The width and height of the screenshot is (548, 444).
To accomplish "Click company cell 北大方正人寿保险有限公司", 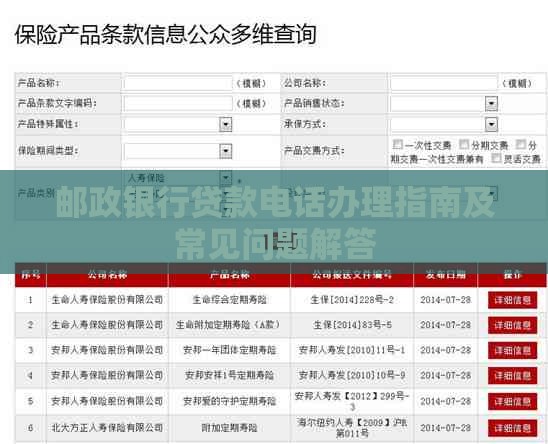I will [107, 428].
